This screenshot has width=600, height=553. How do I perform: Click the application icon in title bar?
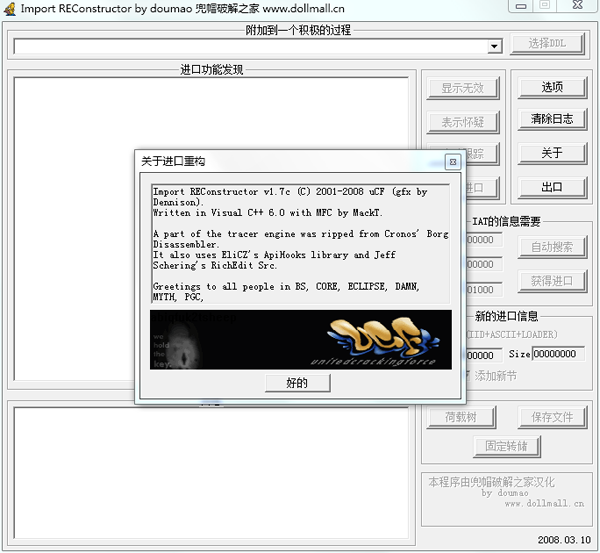point(10,9)
